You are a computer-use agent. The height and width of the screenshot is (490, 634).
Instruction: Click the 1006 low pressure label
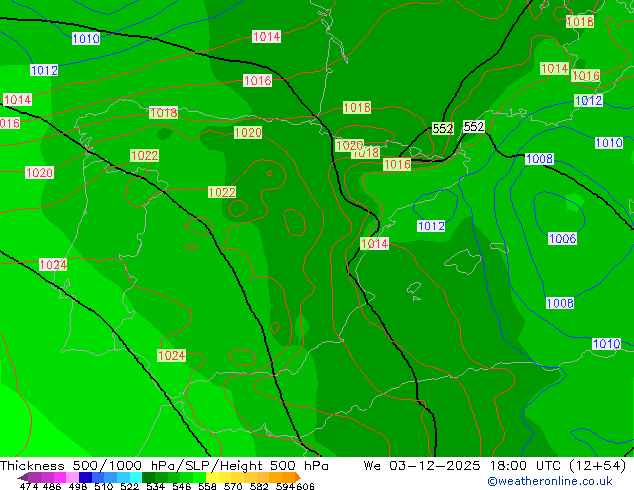tap(562, 239)
